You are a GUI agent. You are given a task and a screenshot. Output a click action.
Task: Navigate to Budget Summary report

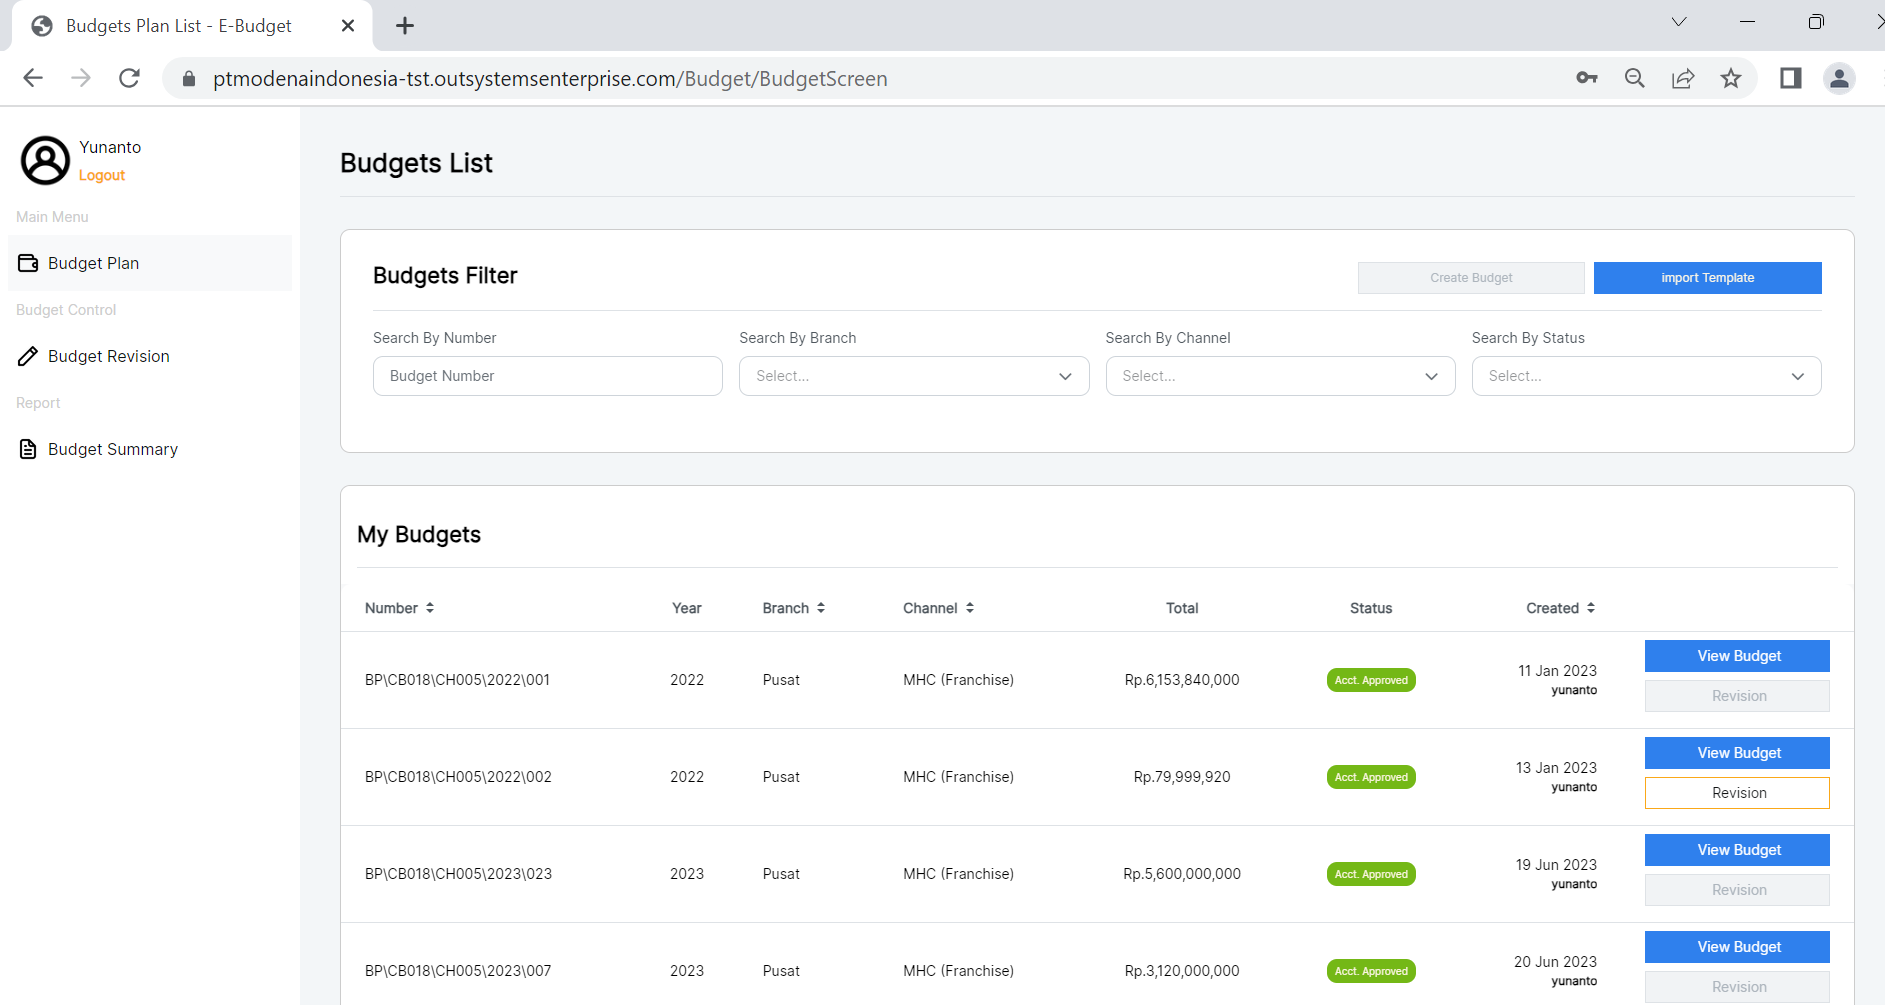pos(112,449)
